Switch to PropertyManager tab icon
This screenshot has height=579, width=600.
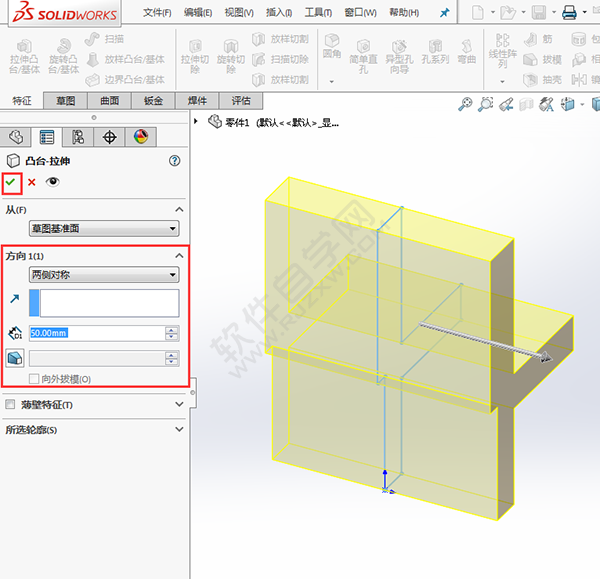tap(47, 137)
